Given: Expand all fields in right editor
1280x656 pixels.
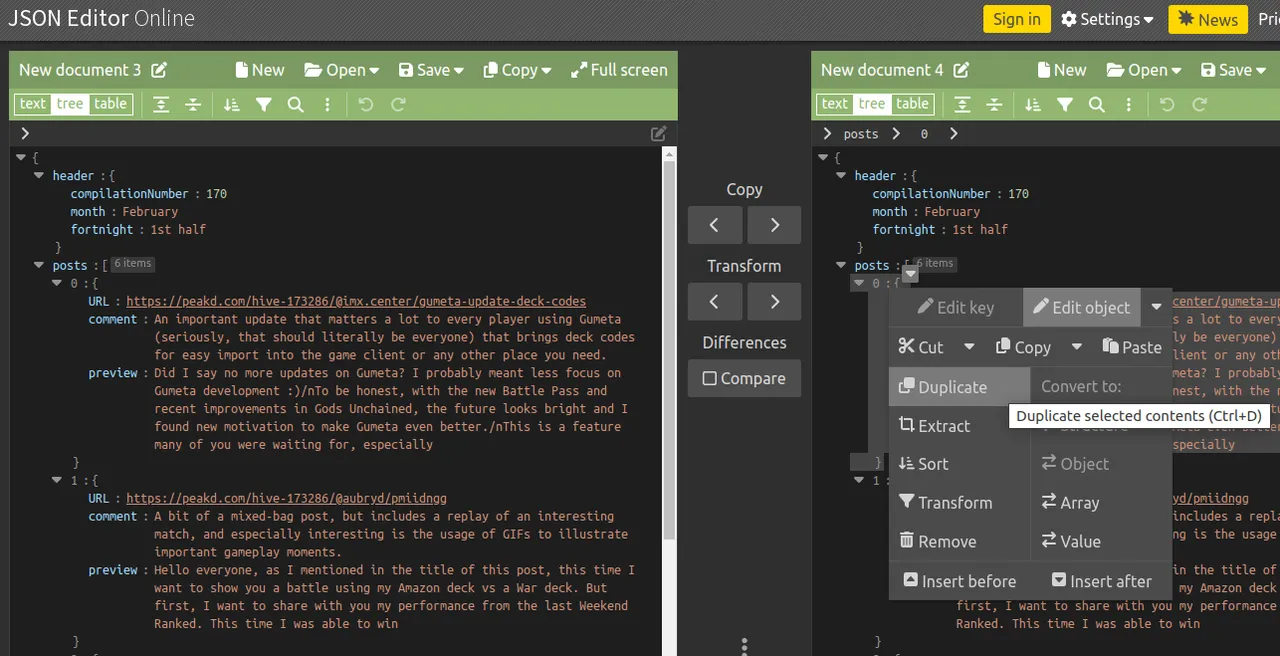Looking at the screenshot, I should pos(963,104).
